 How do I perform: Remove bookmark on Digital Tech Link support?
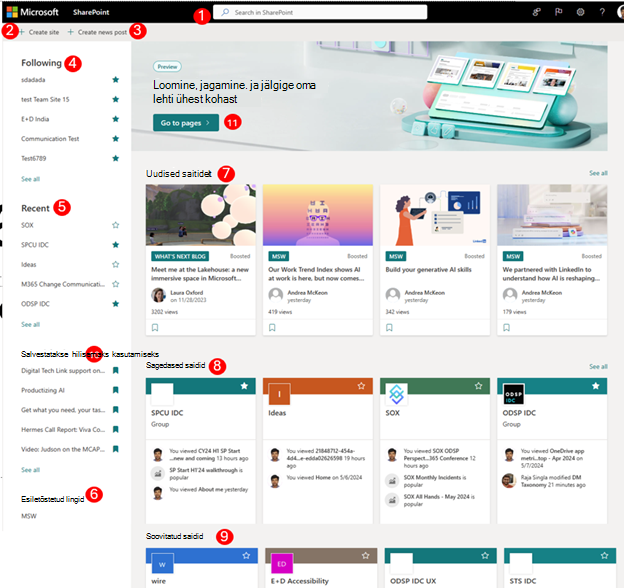click(x=115, y=370)
